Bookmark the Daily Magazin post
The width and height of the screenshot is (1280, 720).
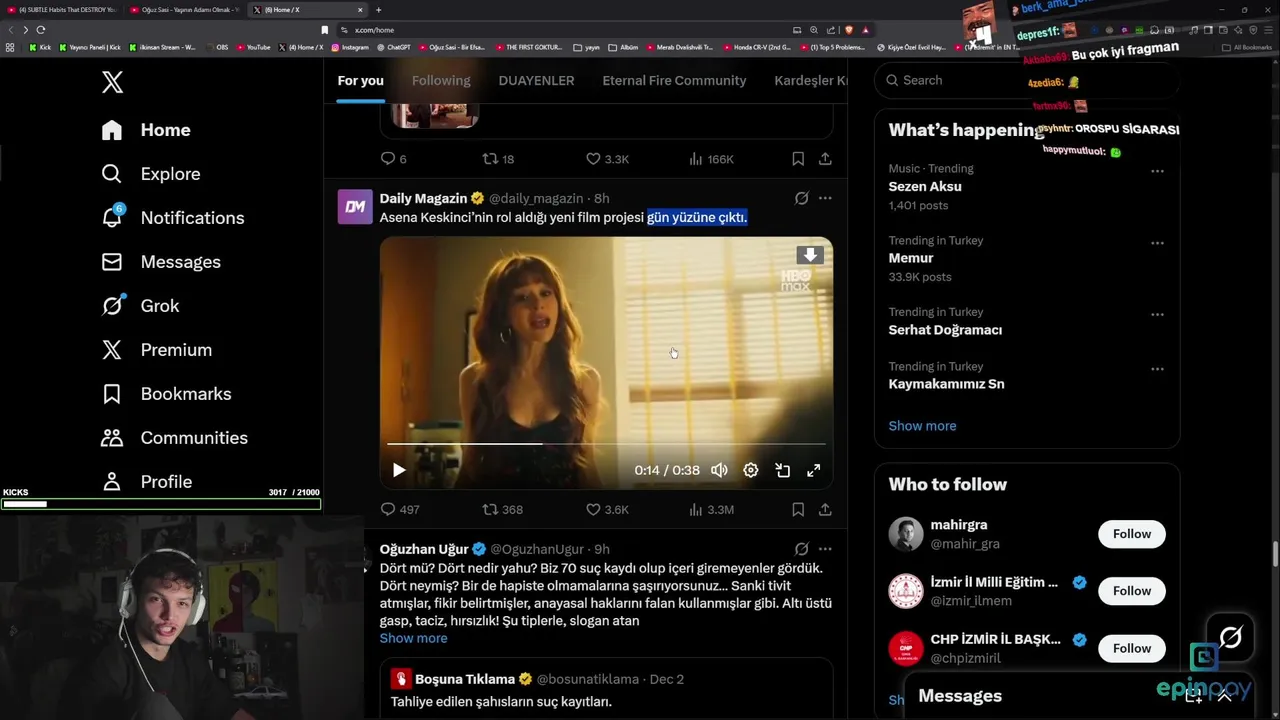pyautogui.click(x=798, y=509)
